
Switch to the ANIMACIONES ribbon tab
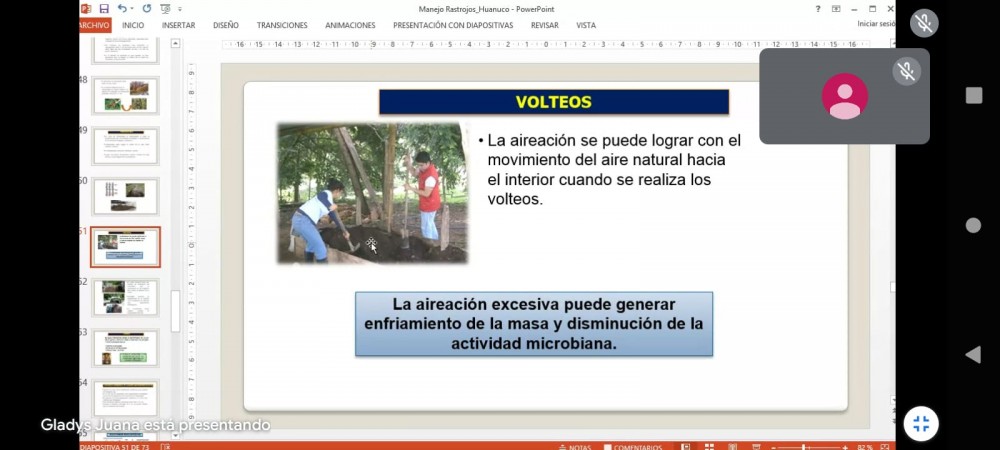350,25
